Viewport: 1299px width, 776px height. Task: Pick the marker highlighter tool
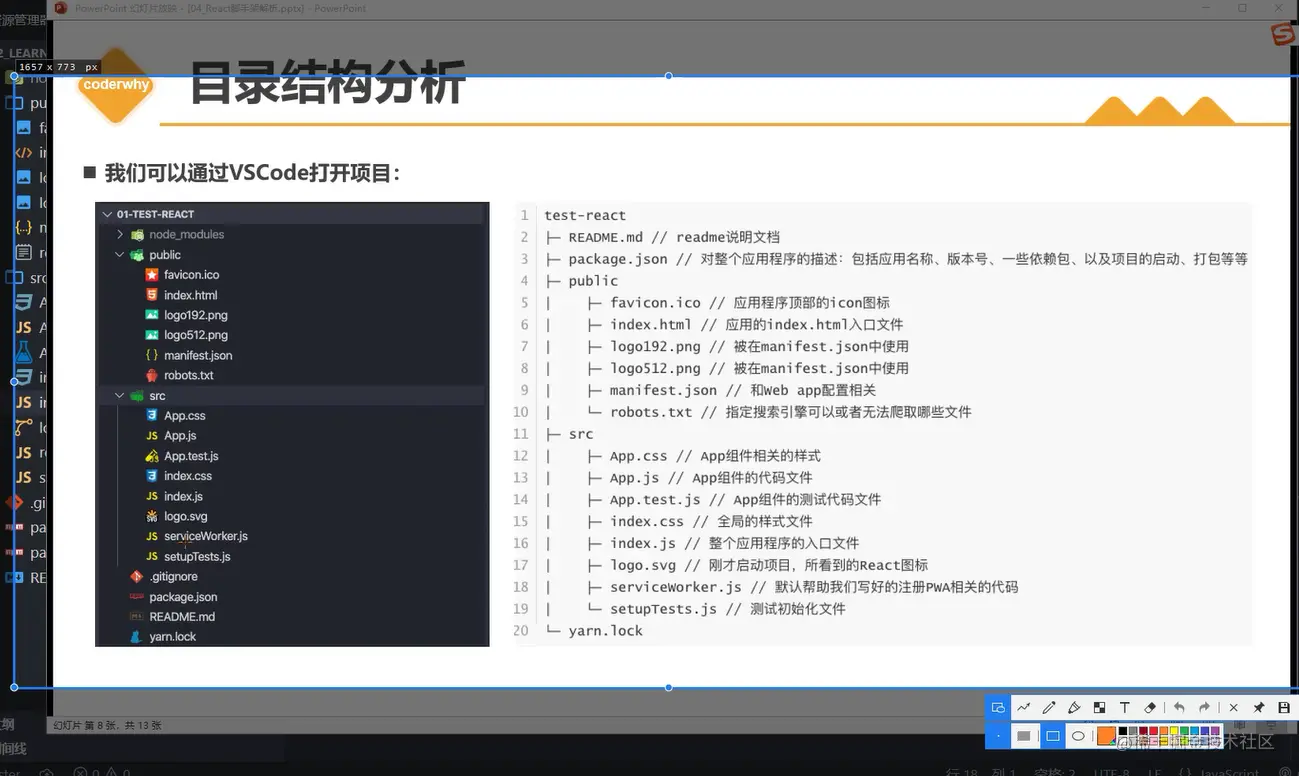click(1074, 708)
